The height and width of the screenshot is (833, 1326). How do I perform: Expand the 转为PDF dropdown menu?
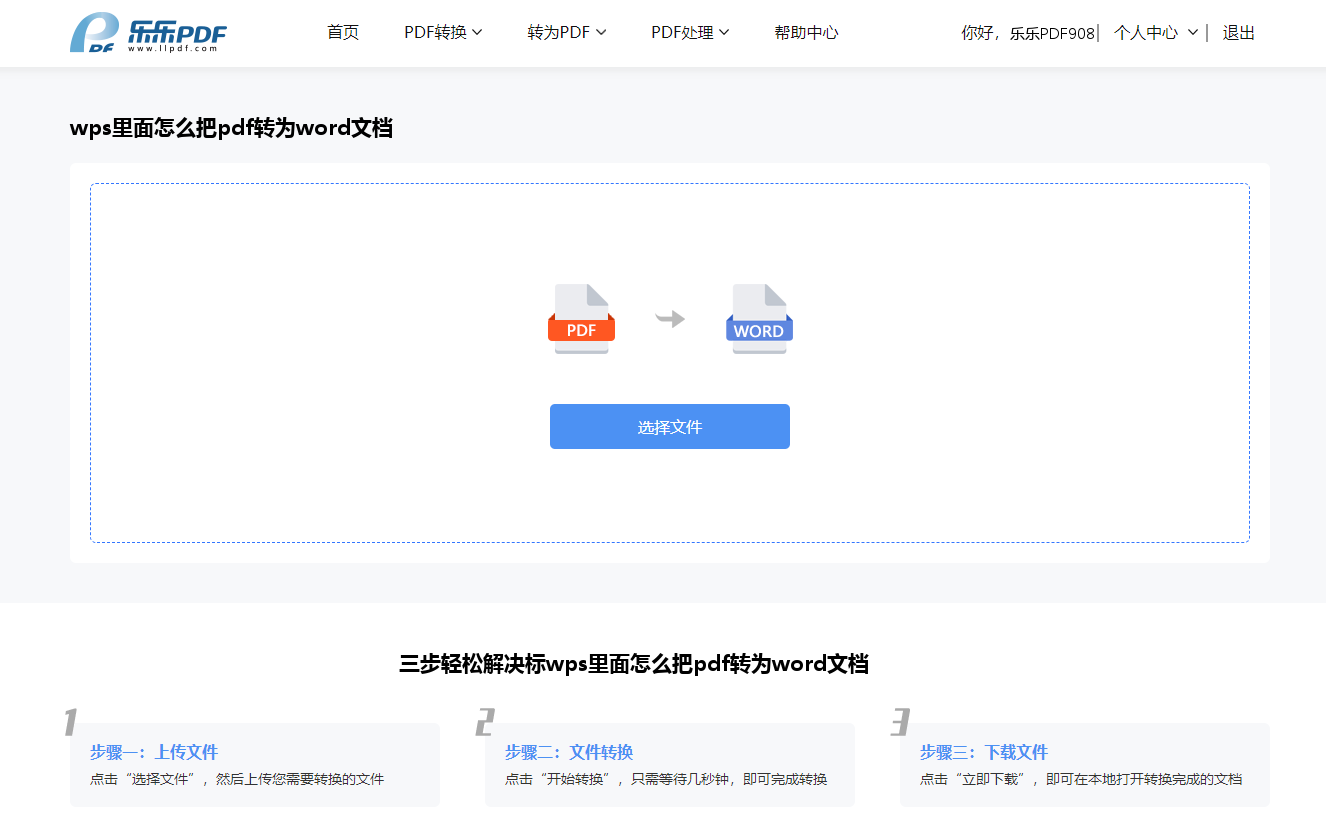567,33
